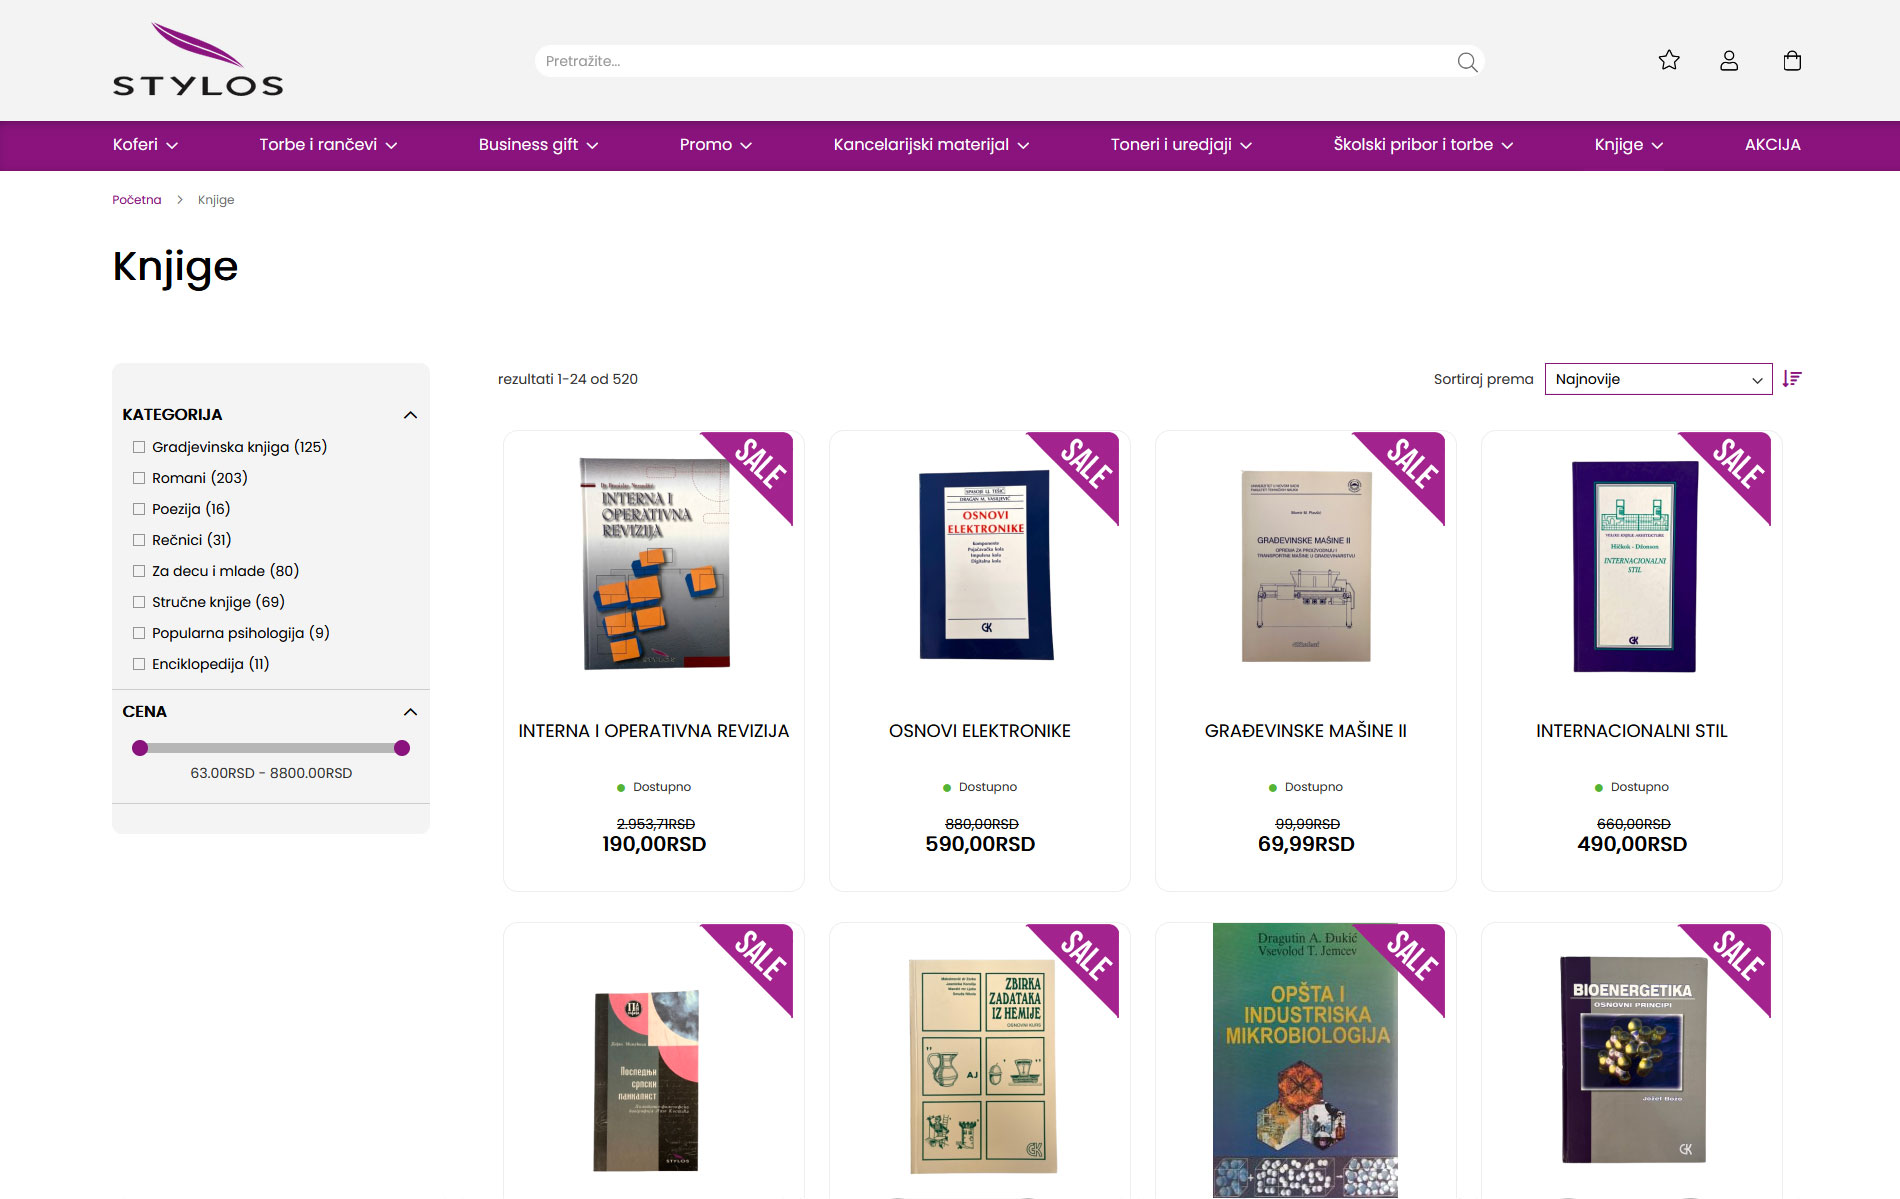
Task: Open the user account icon
Action: [1729, 61]
